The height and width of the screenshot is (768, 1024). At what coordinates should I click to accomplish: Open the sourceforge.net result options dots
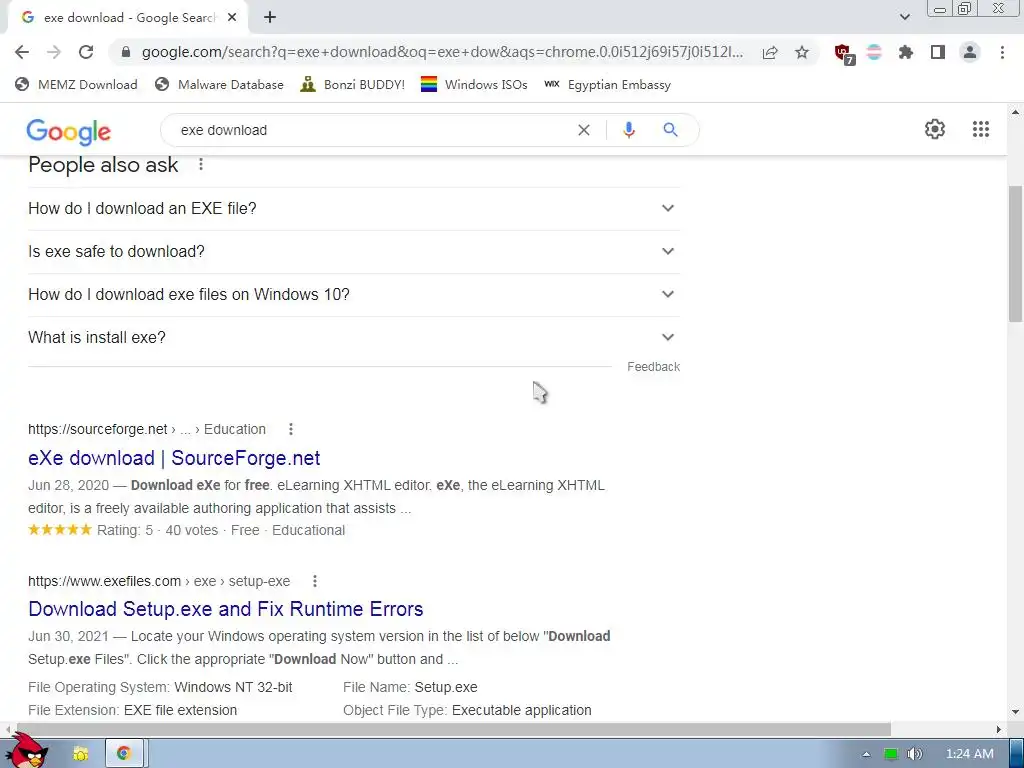(x=291, y=429)
